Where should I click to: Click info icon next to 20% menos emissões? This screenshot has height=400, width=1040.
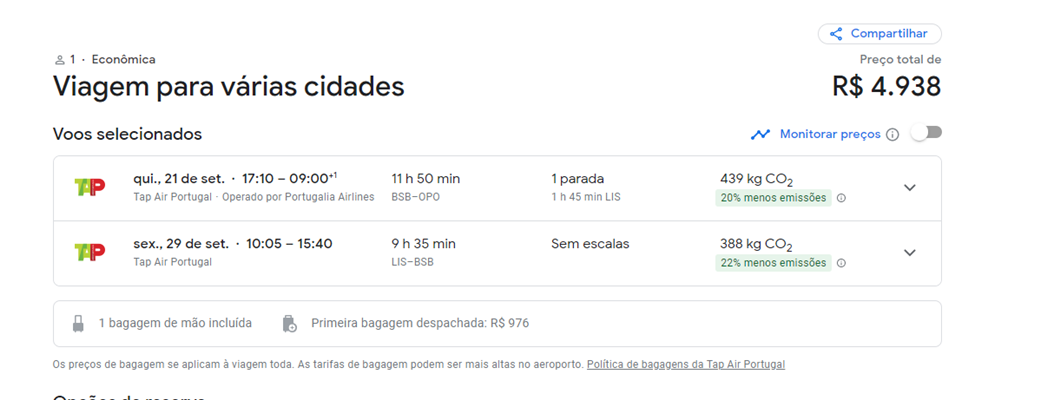pos(841,198)
